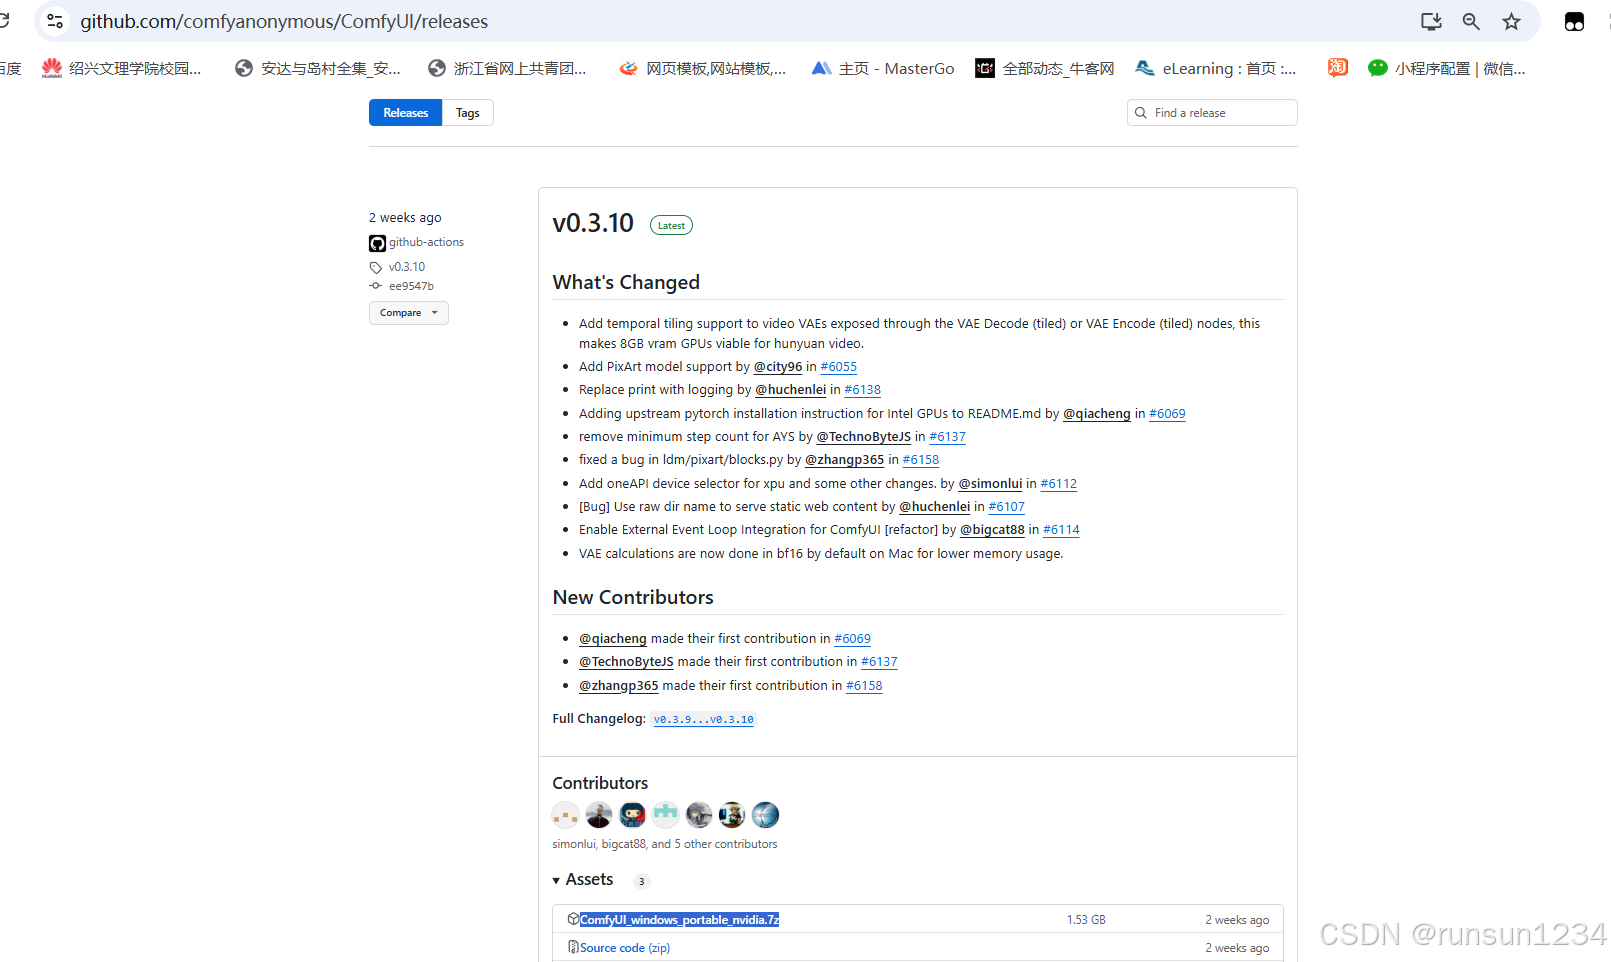Click the first contributor avatar
Screen dimensions: 1611x962
(566, 815)
